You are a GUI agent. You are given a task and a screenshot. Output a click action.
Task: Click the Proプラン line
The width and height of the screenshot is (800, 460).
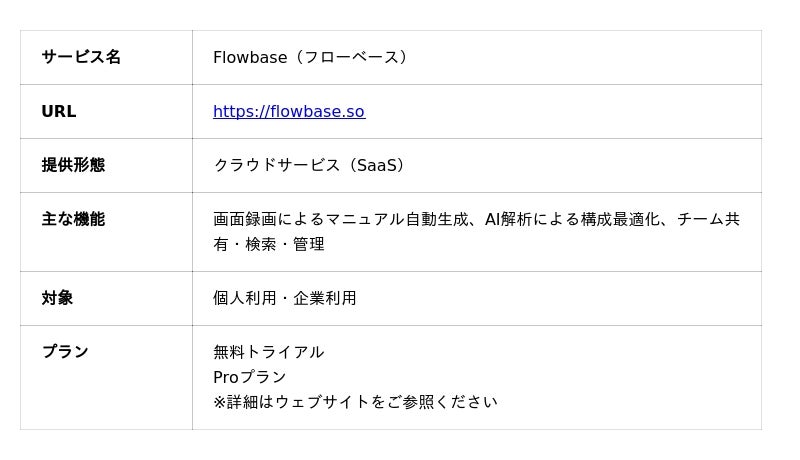pos(250,377)
